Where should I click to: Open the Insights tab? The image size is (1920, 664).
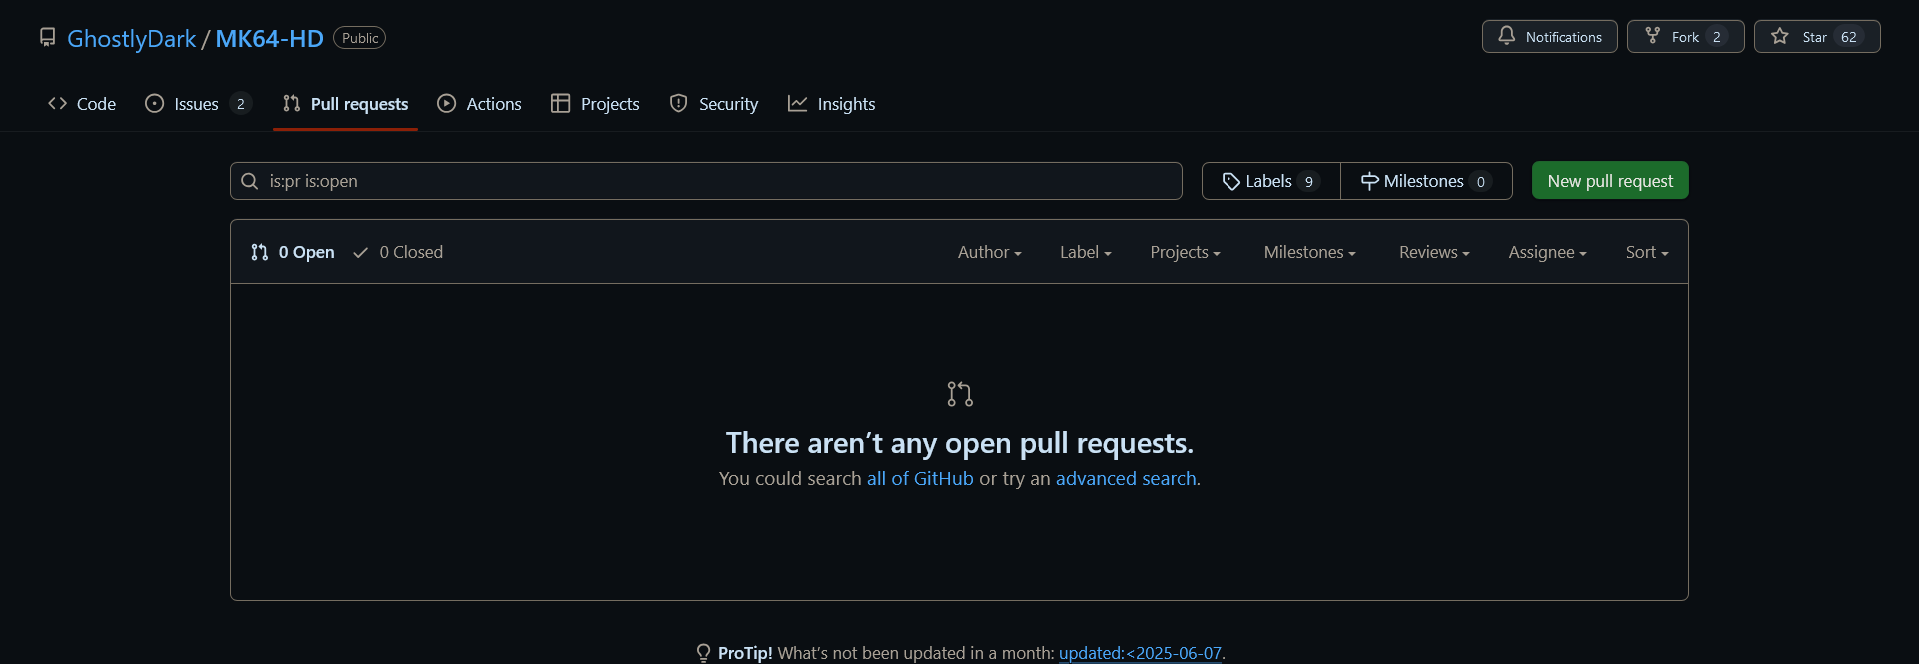coord(831,104)
